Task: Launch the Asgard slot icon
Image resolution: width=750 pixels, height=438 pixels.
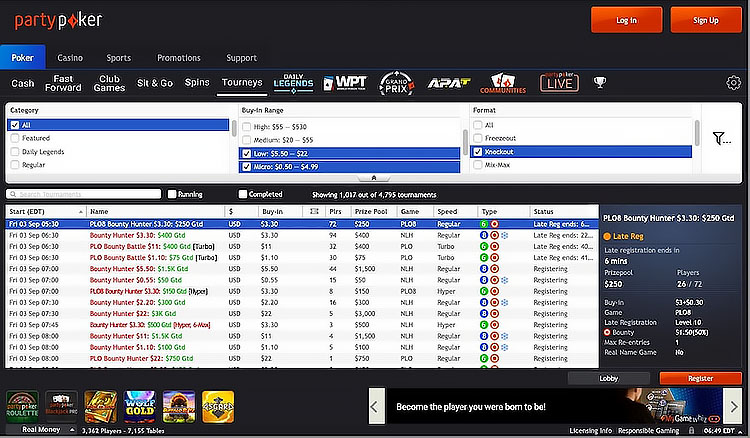Action: [218, 406]
